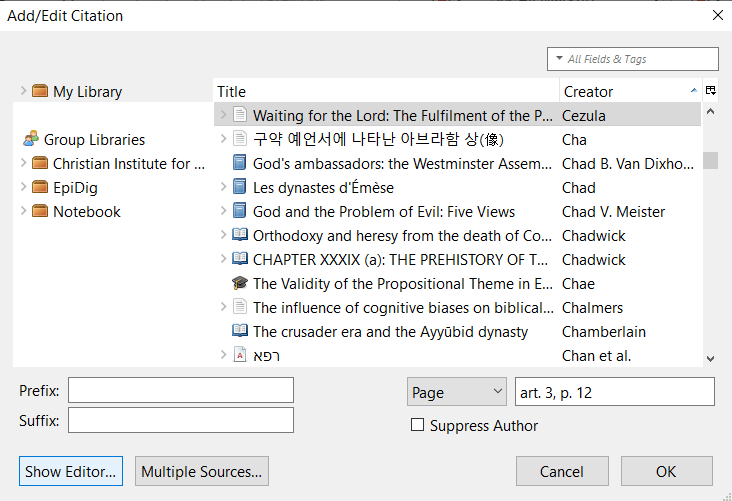Click the Multiple Sources button
732x501 pixels.
pyautogui.click(x=202, y=471)
